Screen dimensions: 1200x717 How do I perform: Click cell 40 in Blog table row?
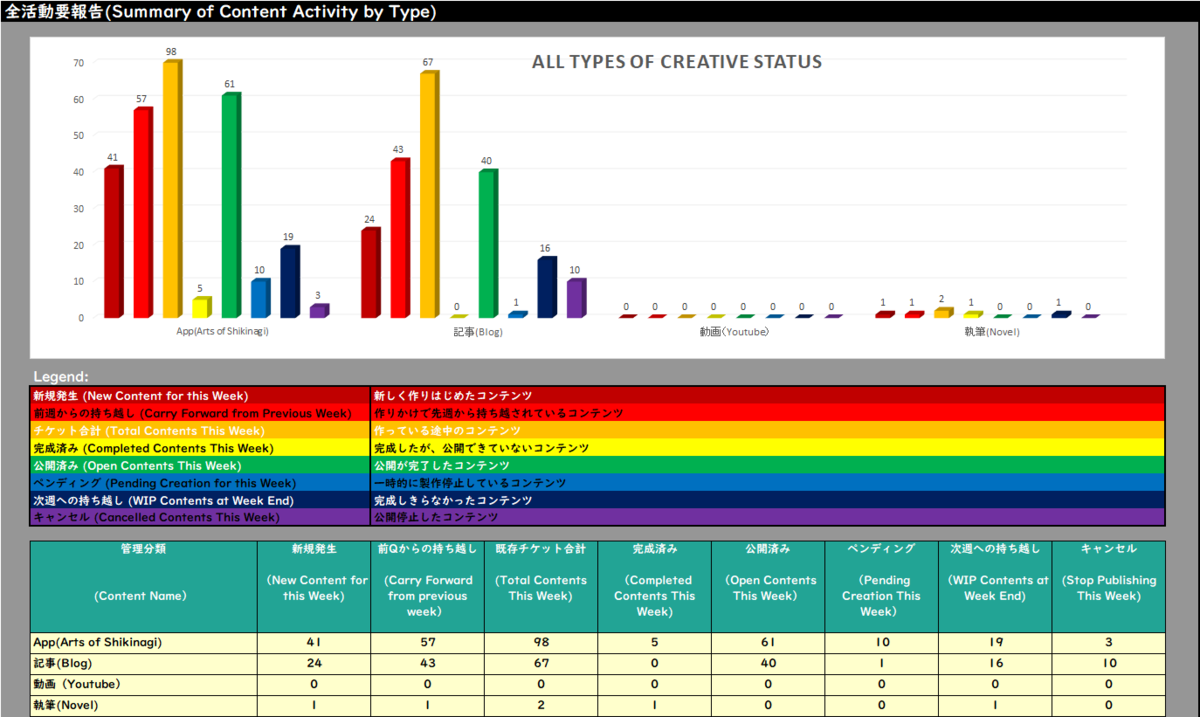tap(768, 663)
